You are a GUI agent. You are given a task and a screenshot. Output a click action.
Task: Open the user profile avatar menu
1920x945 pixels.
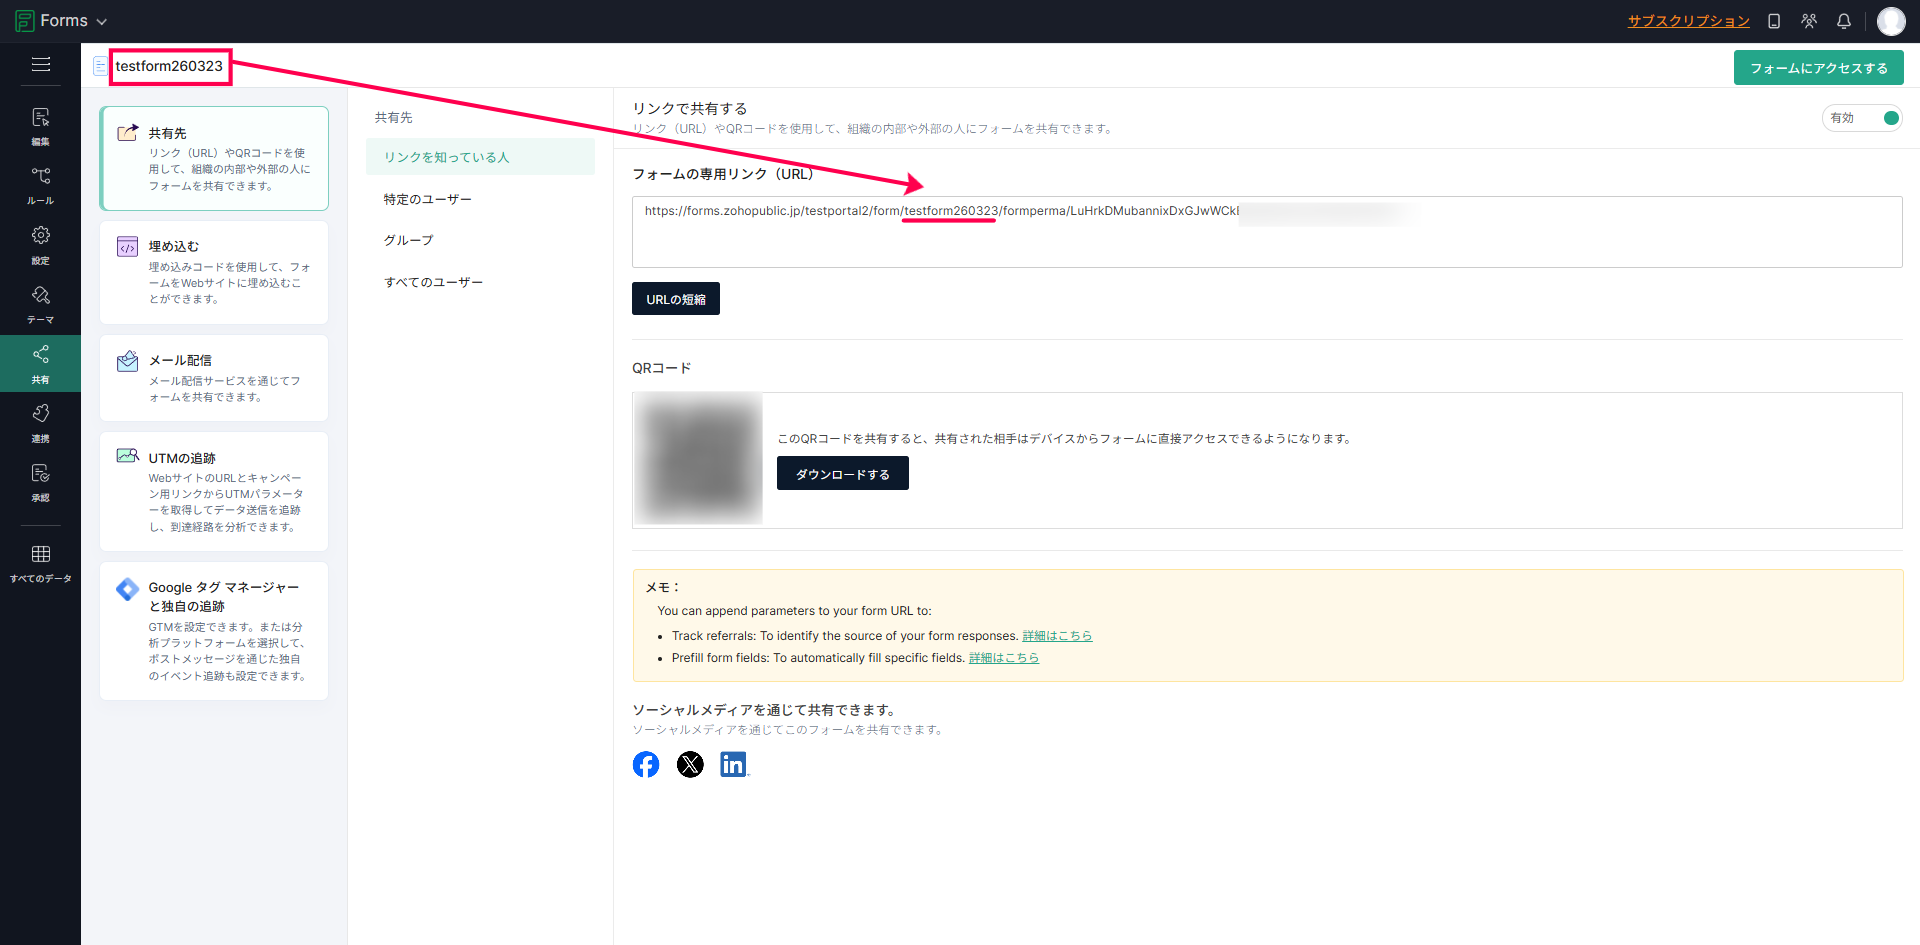(1890, 21)
